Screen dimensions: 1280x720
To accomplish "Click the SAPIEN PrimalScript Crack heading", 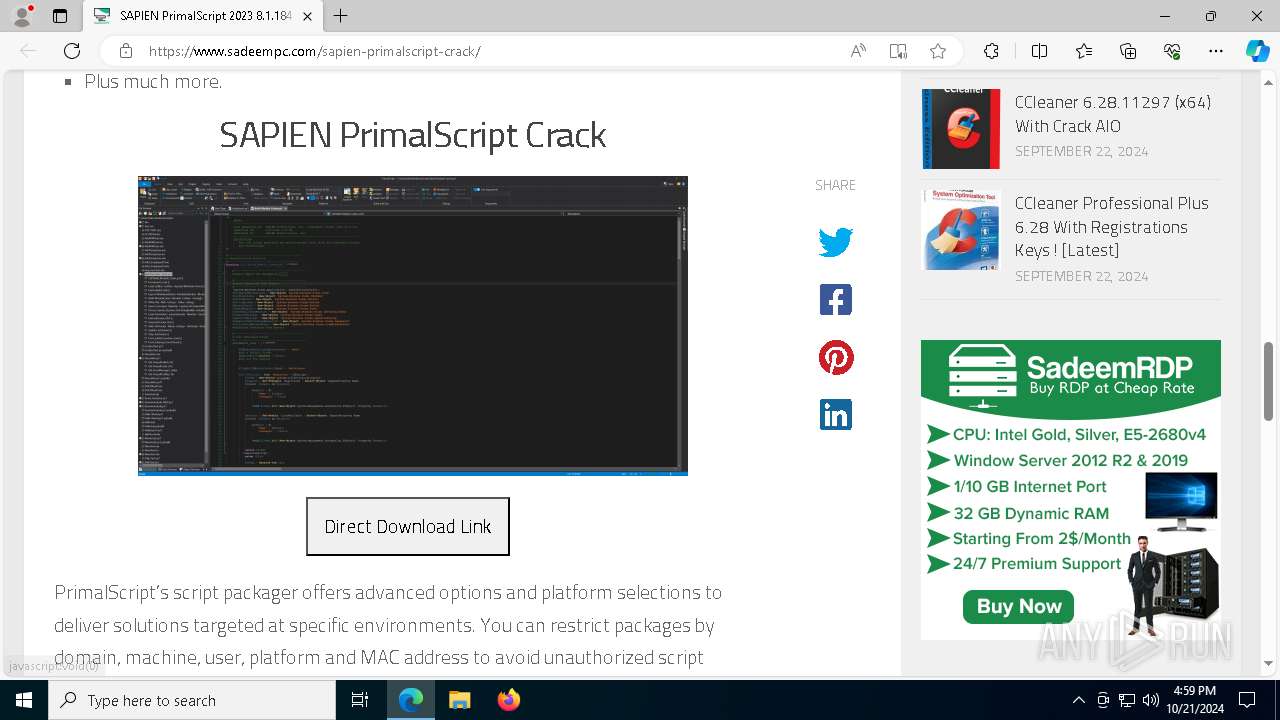I will click(x=413, y=134).
